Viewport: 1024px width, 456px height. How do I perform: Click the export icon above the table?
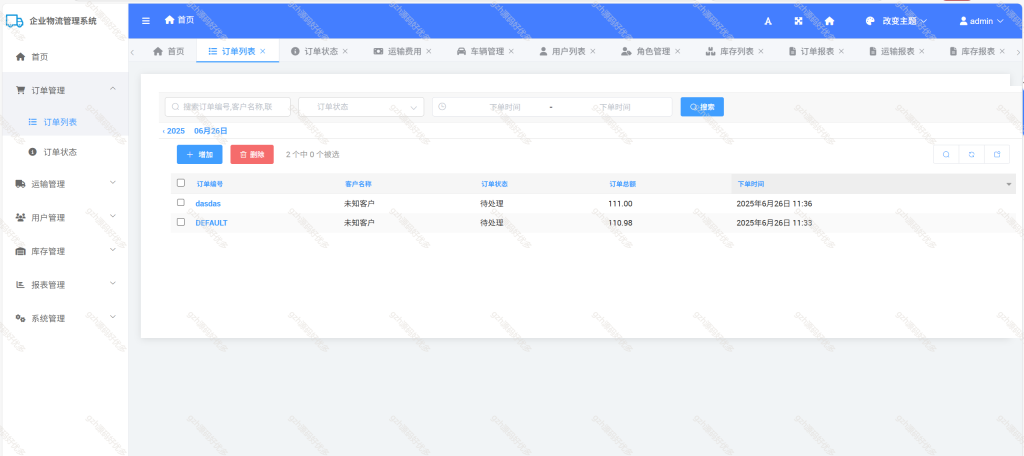click(x=997, y=154)
